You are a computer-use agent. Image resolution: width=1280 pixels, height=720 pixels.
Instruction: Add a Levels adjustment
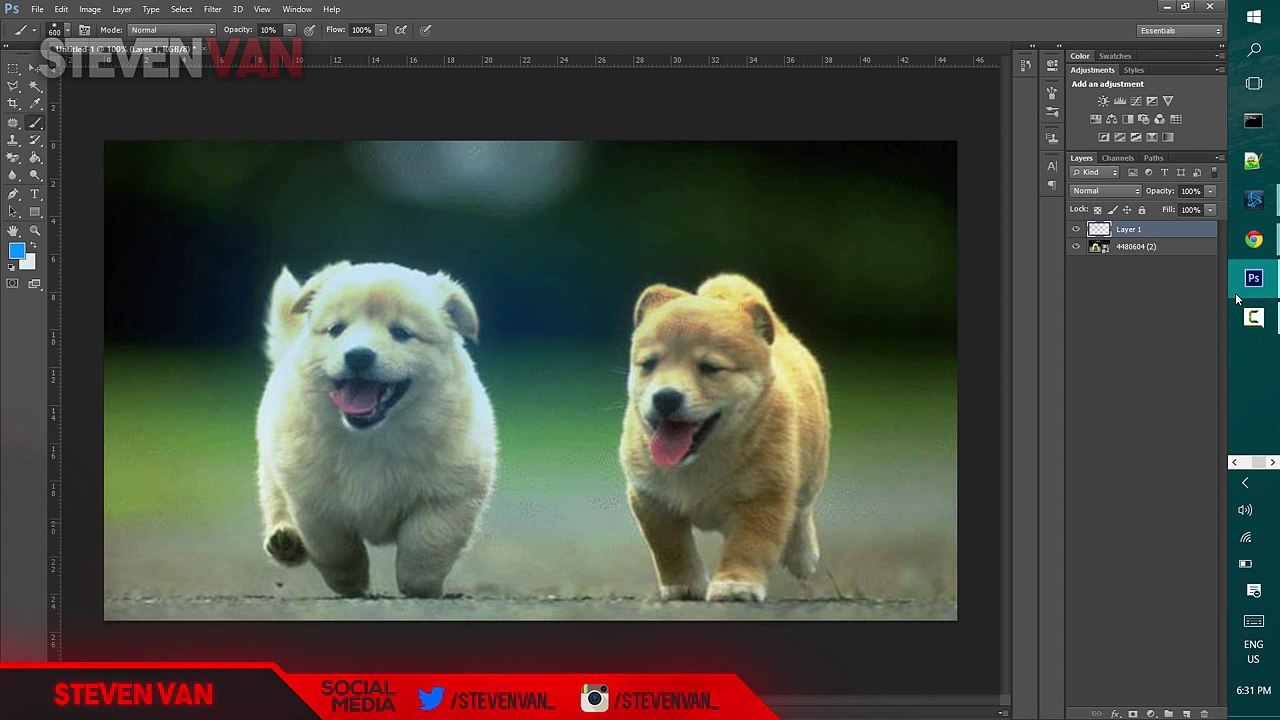pyautogui.click(x=1119, y=101)
